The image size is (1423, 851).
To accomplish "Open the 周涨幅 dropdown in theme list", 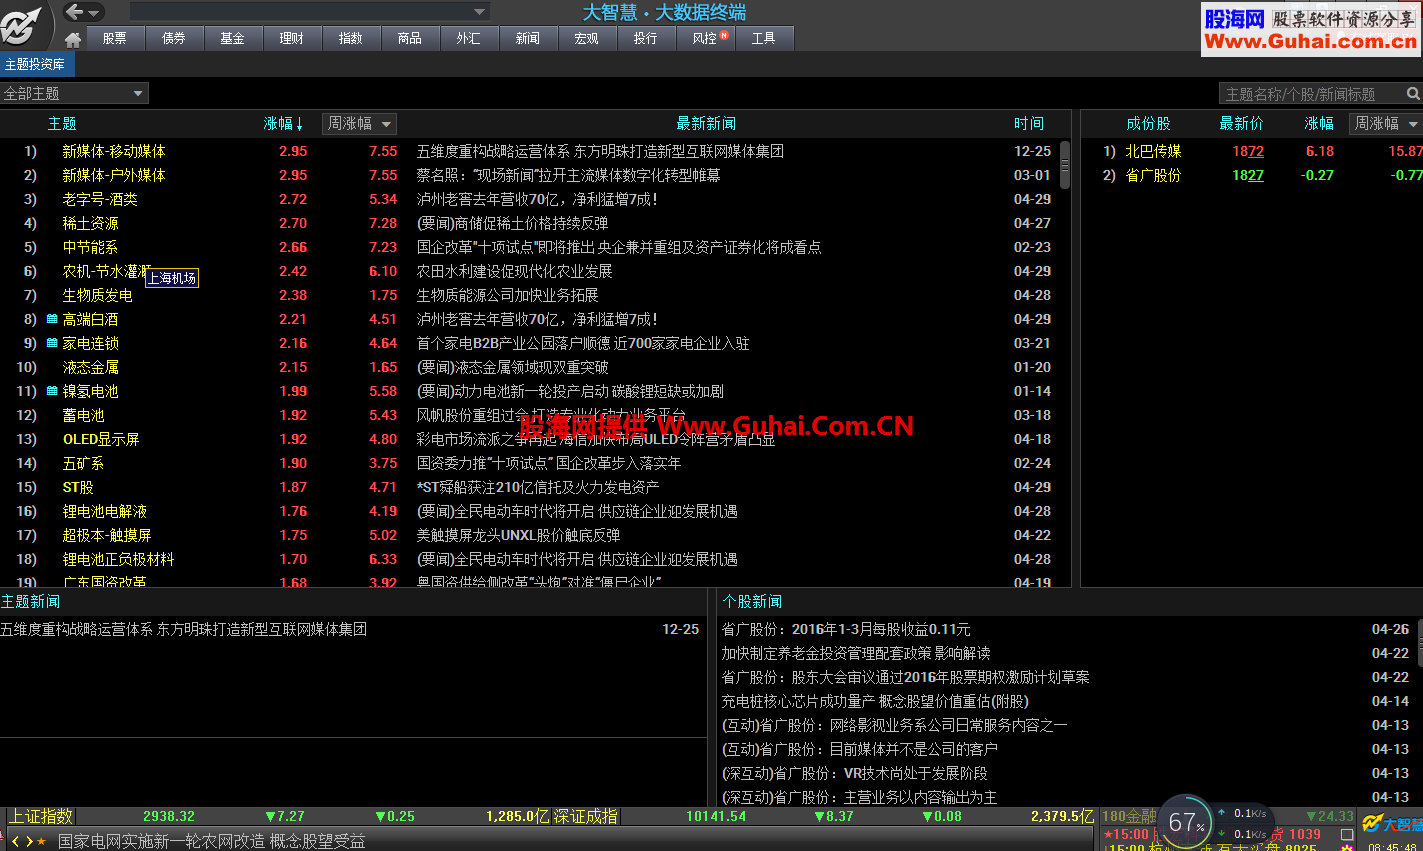I will [360, 123].
